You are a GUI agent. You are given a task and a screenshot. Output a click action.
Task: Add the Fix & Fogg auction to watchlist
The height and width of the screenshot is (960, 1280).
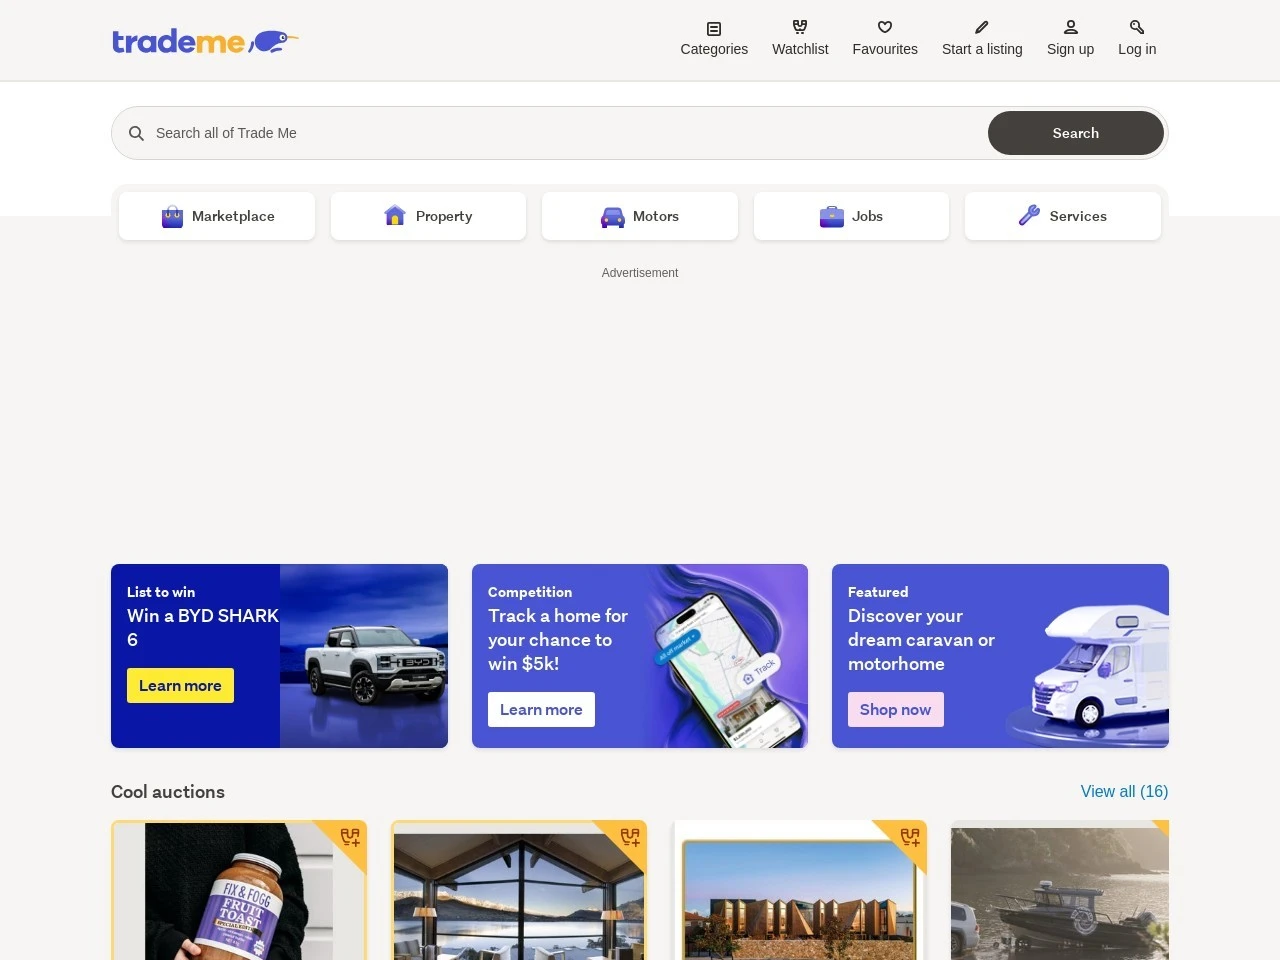click(x=351, y=837)
